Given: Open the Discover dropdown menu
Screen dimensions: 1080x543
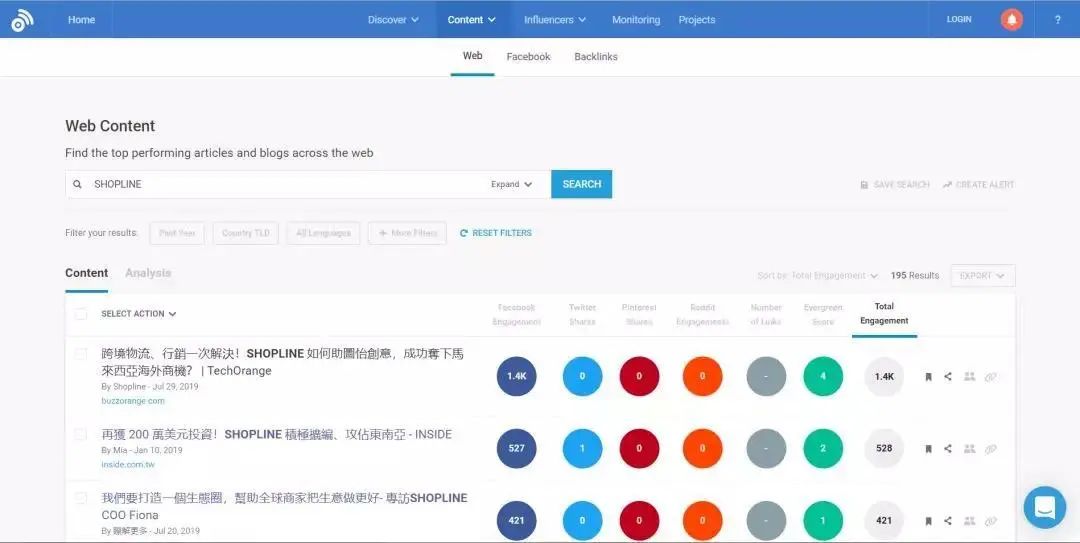Looking at the screenshot, I should tap(393, 19).
